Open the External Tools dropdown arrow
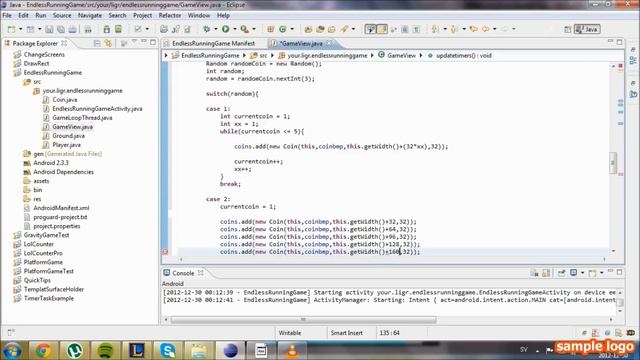This screenshot has height=360, width=640. pyautogui.click(x=254, y=29)
